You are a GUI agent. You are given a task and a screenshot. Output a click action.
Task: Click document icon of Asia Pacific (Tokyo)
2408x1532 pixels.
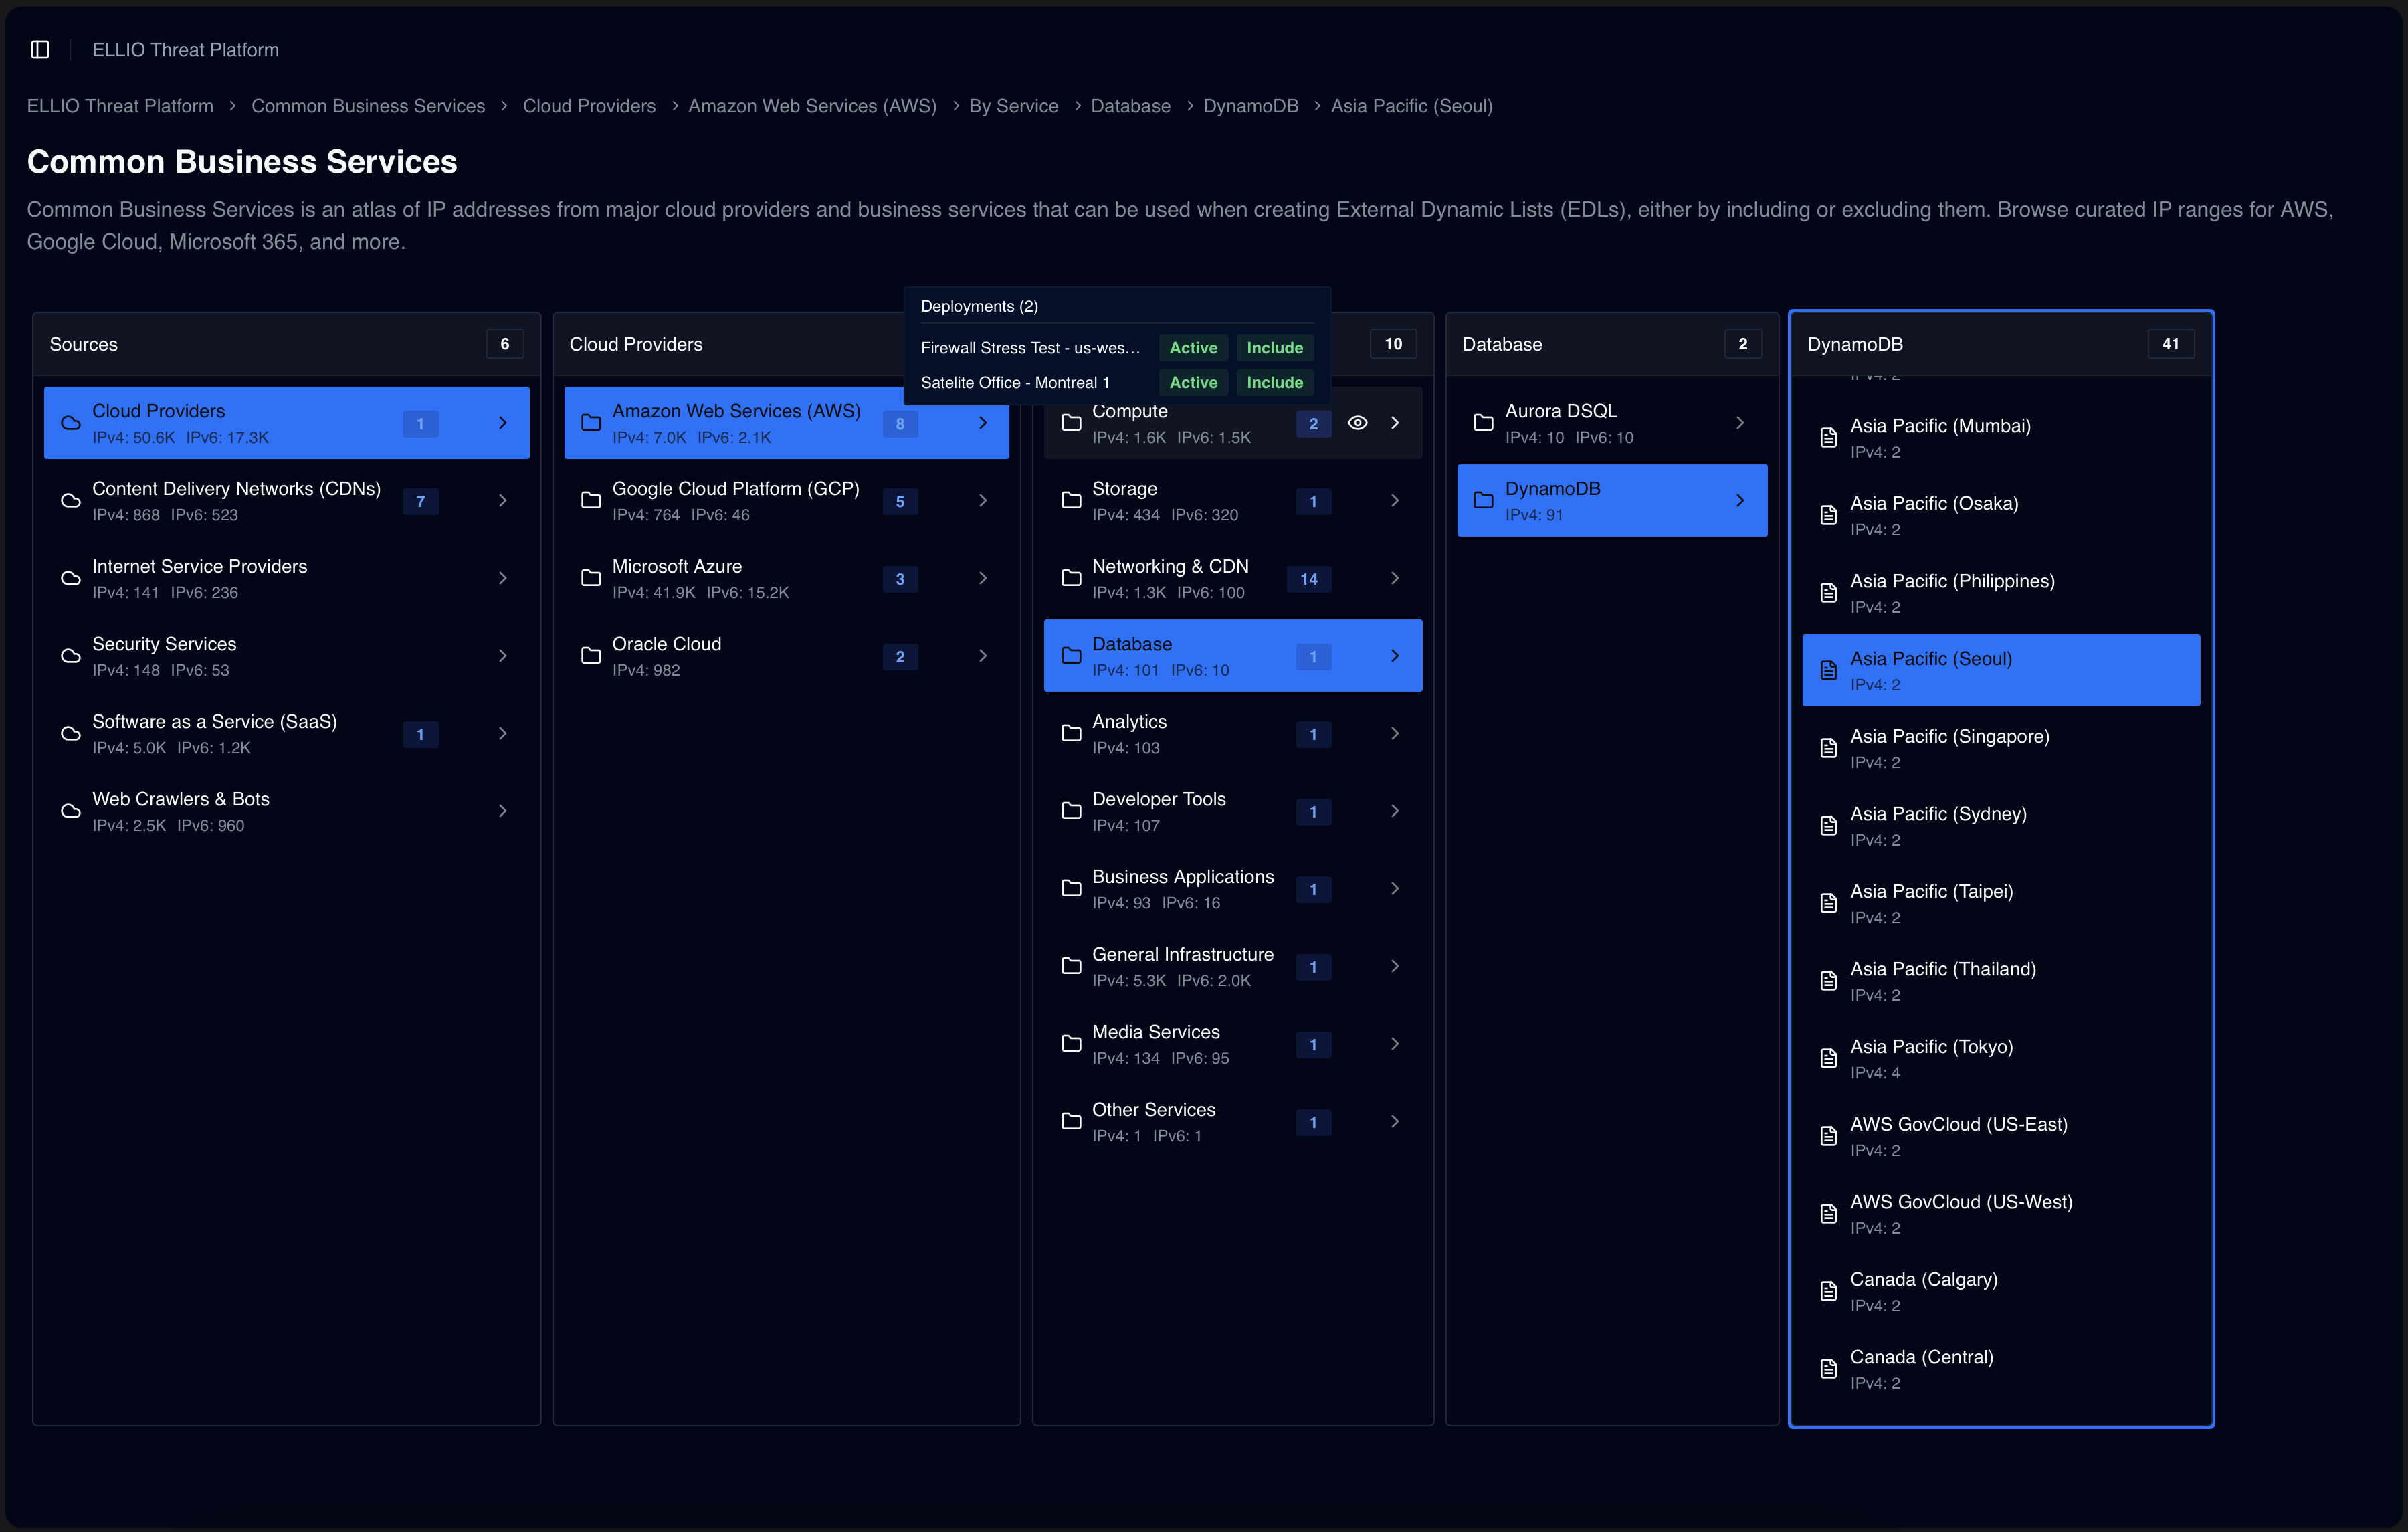click(x=1828, y=1059)
